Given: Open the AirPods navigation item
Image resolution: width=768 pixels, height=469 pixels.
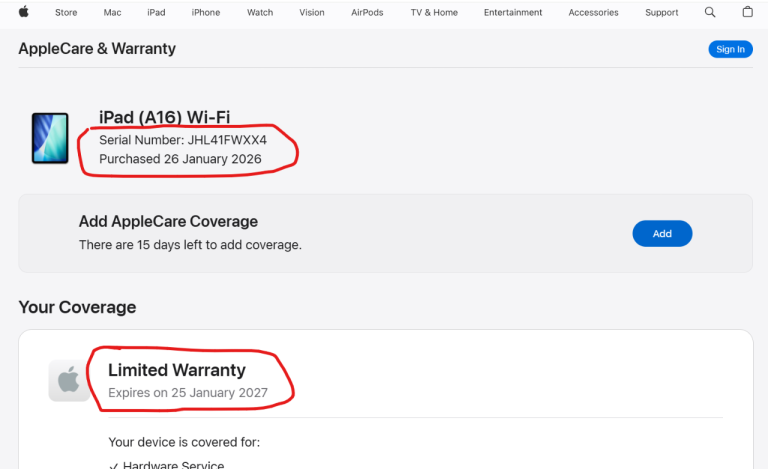Looking at the screenshot, I should tap(366, 13).
